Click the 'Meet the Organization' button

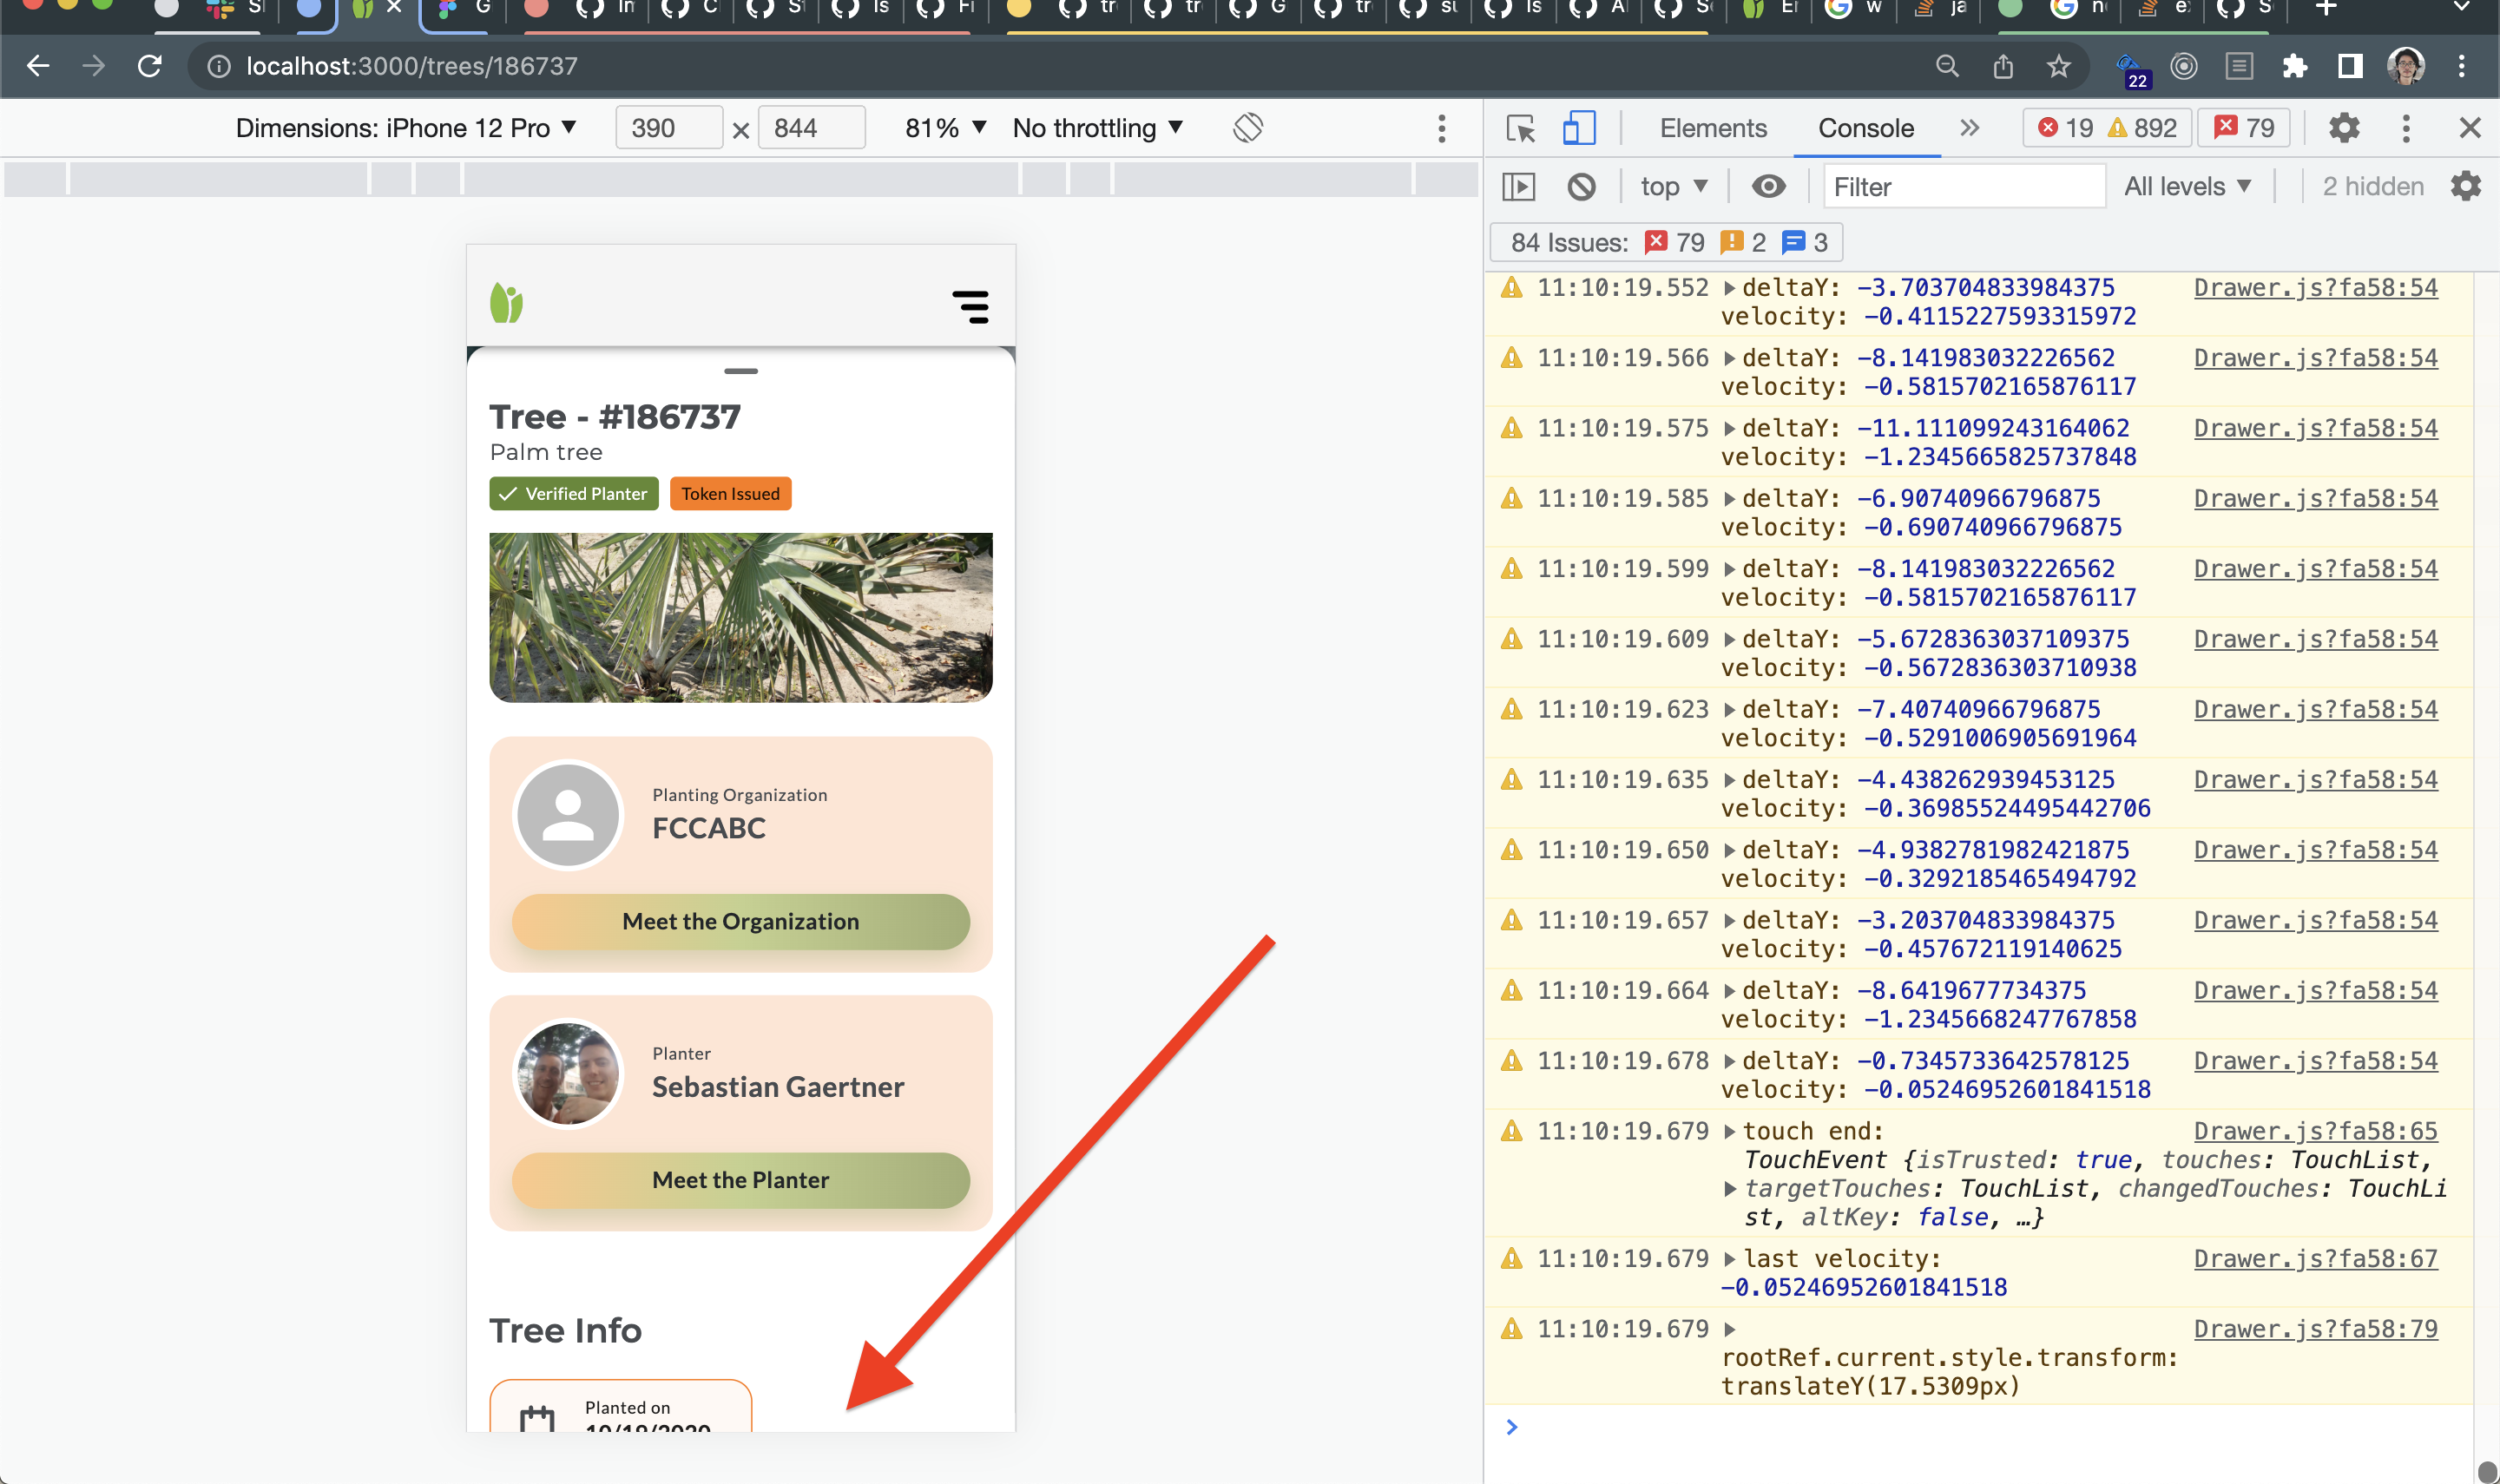[740, 921]
